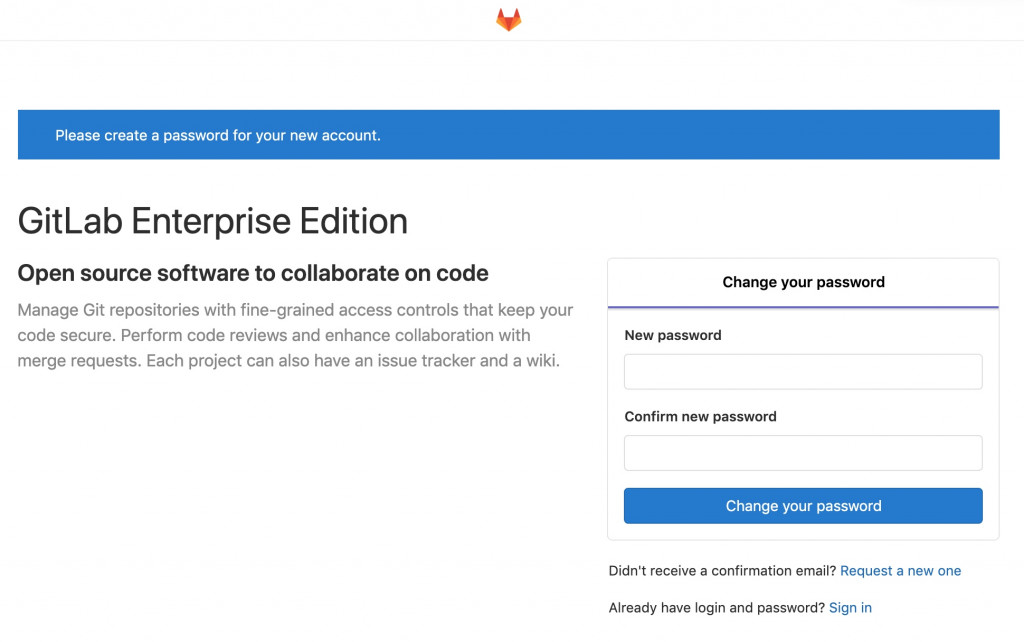The width and height of the screenshot is (1024, 642).
Task: Click into the Confirm new password field
Action: click(803, 453)
